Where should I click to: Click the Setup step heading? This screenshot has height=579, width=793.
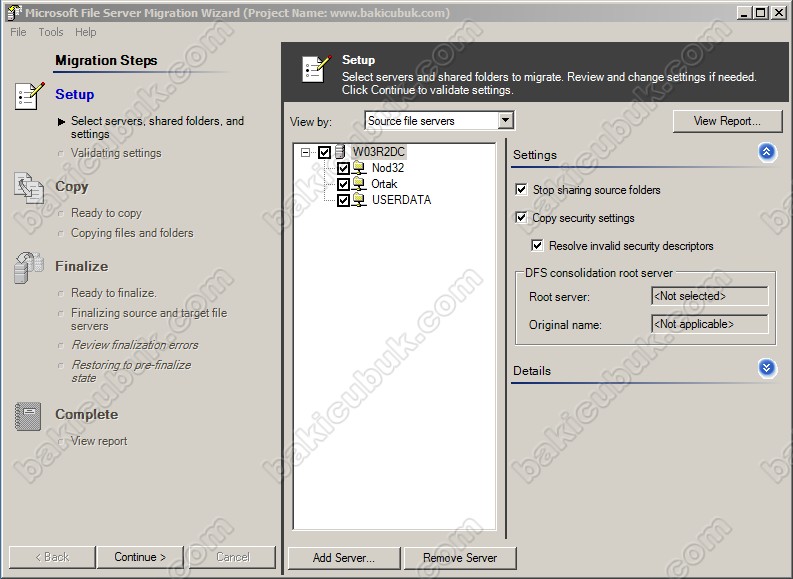[75, 95]
